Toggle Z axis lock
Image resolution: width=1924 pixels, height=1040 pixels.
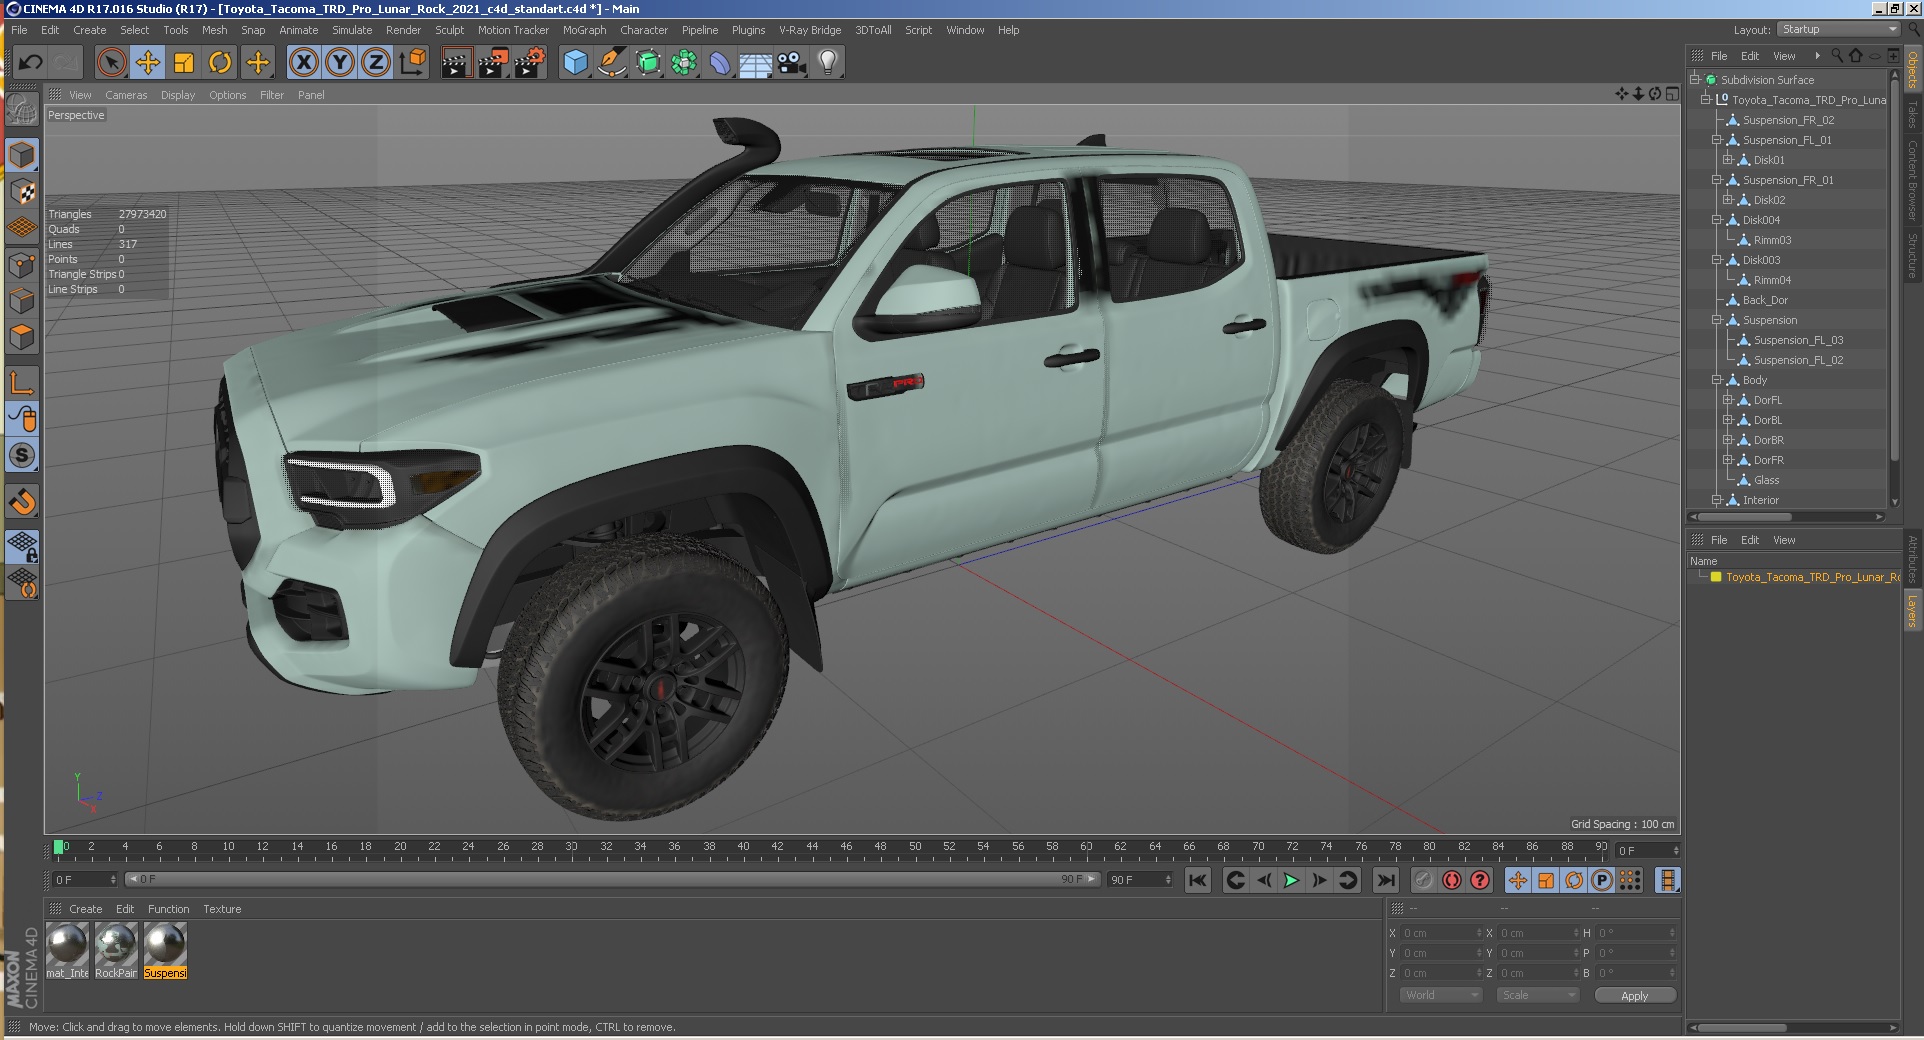pos(376,63)
